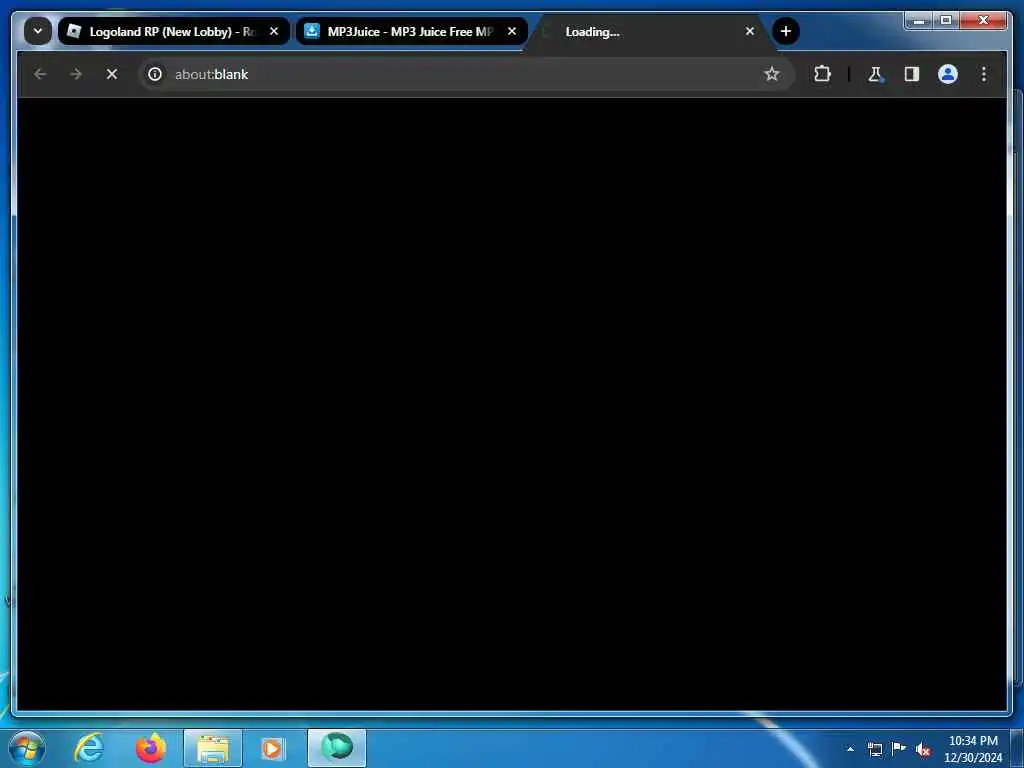Open the Windows Start menu
This screenshot has height=768, width=1024.
click(27, 748)
